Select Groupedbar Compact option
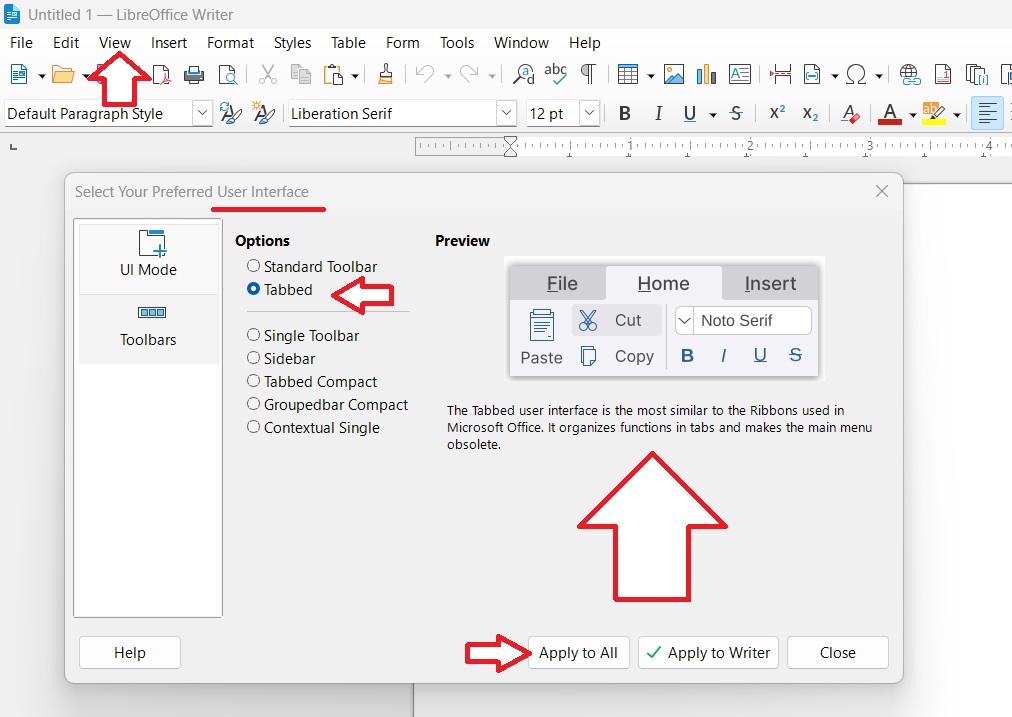Screen dimensions: 1012x717 (x=327, y=405)
